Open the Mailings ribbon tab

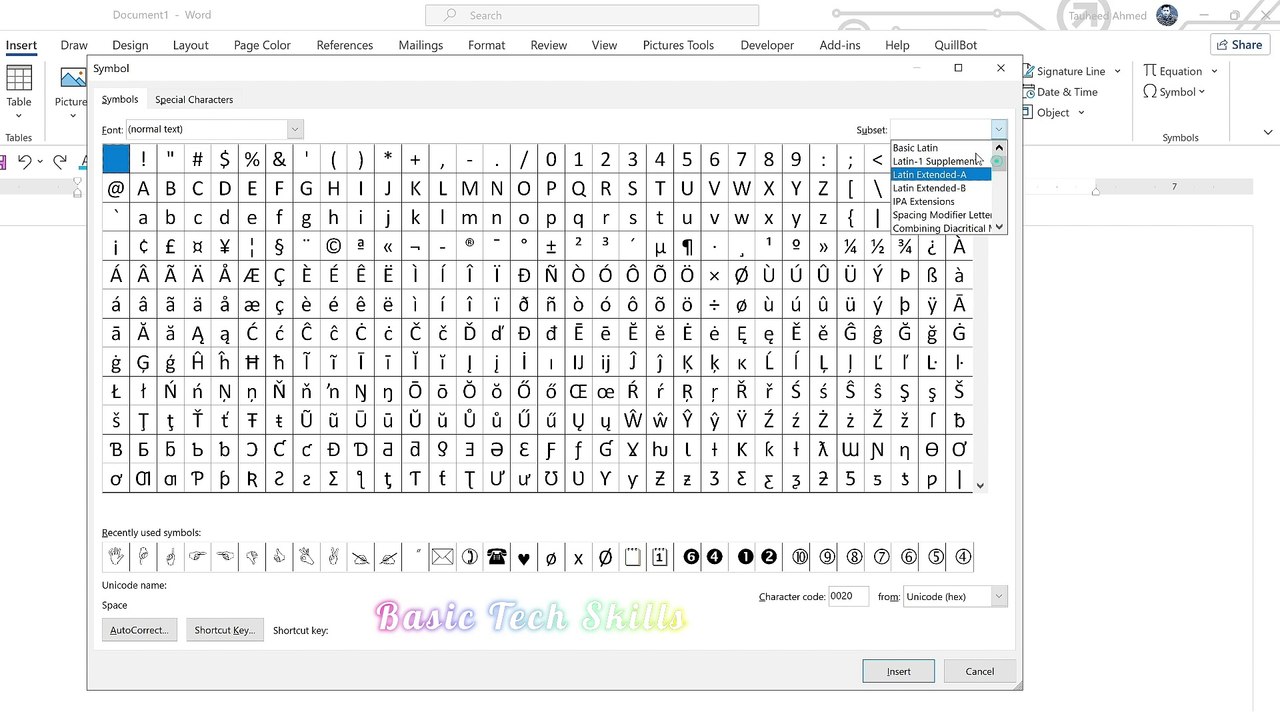[421, 45]
